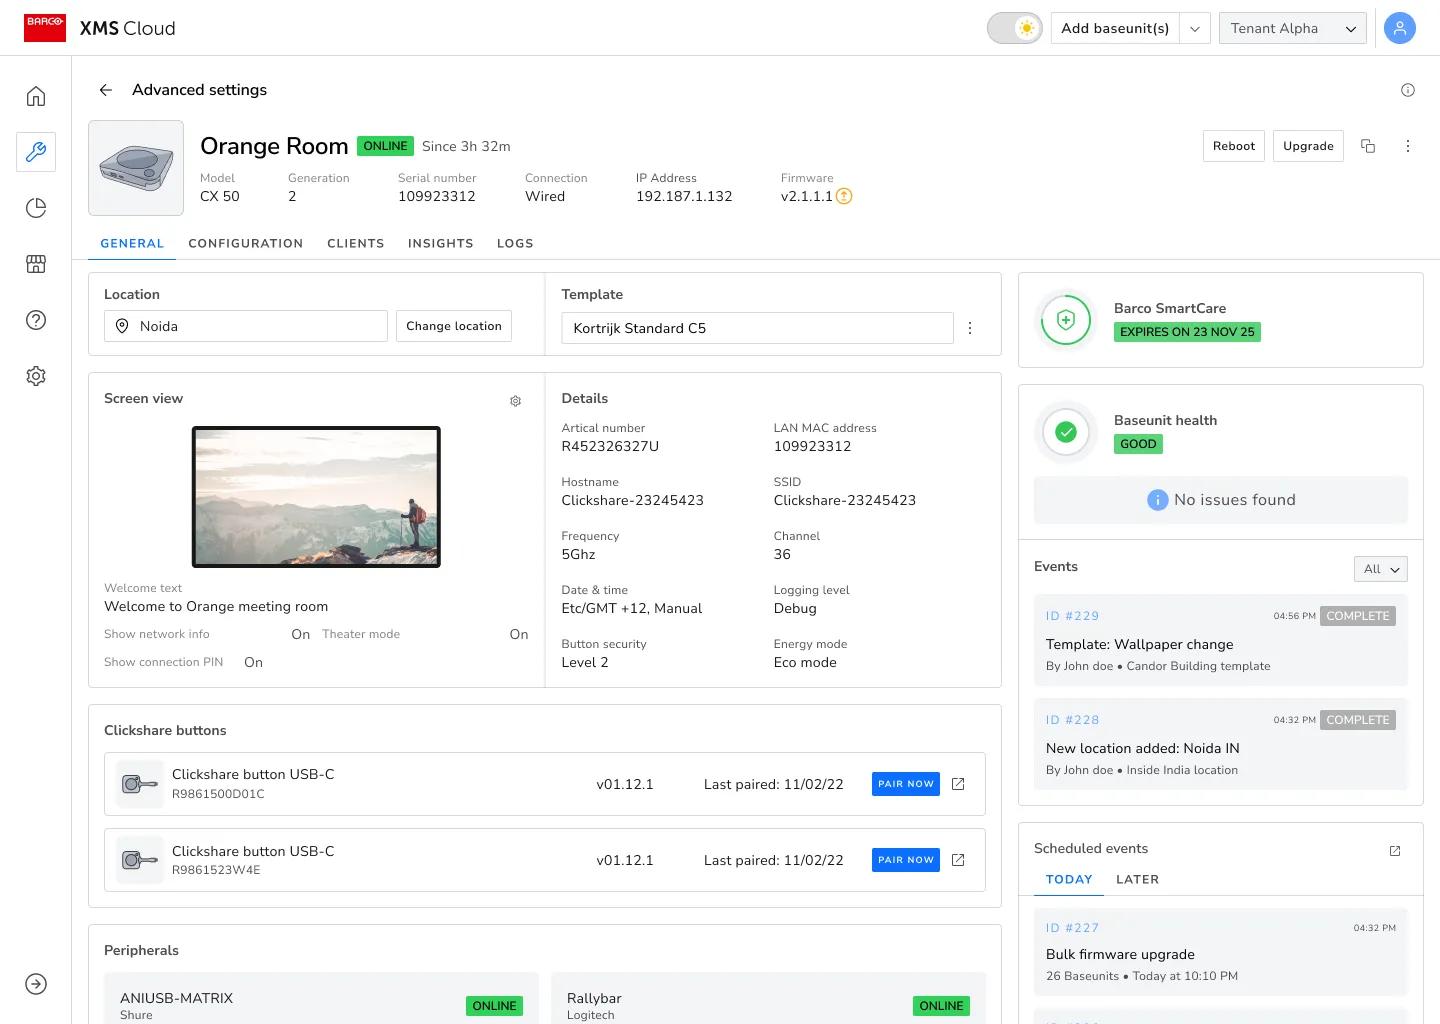The width and height of the screenshot is (1440, 1024).
Task: Open the Template kebab menu
Action: (x=970, y=328)
